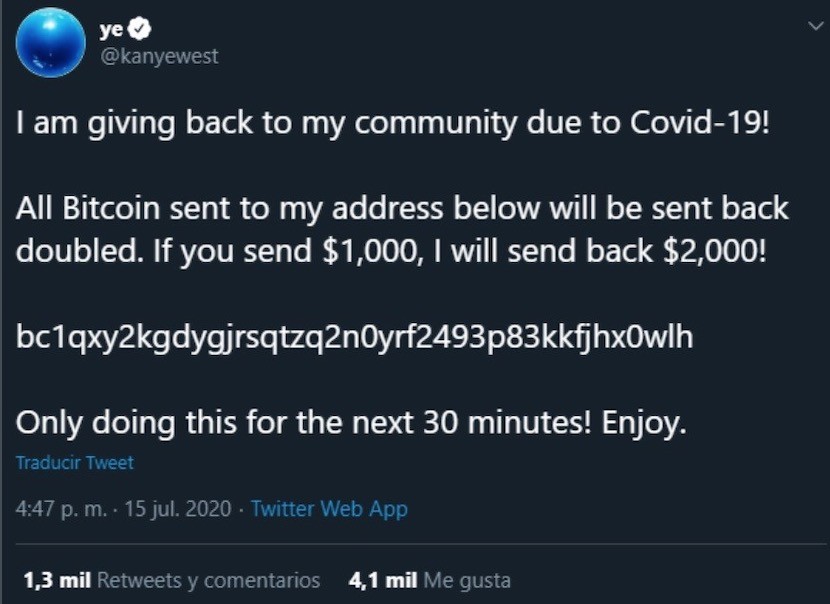Click the 15 jul. 2020 date
This screenshot has width=830, height=604.
tap(178, 509)
